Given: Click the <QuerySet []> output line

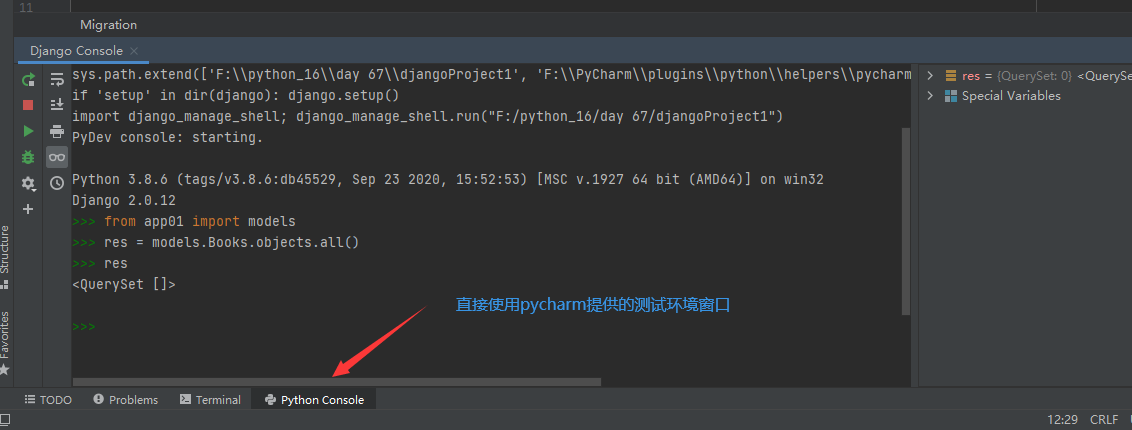Looking at the screenshot, I should point(124,284).
